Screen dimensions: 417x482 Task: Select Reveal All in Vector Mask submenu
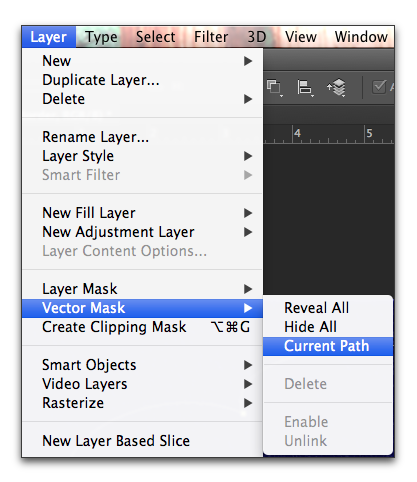point(328,308)
